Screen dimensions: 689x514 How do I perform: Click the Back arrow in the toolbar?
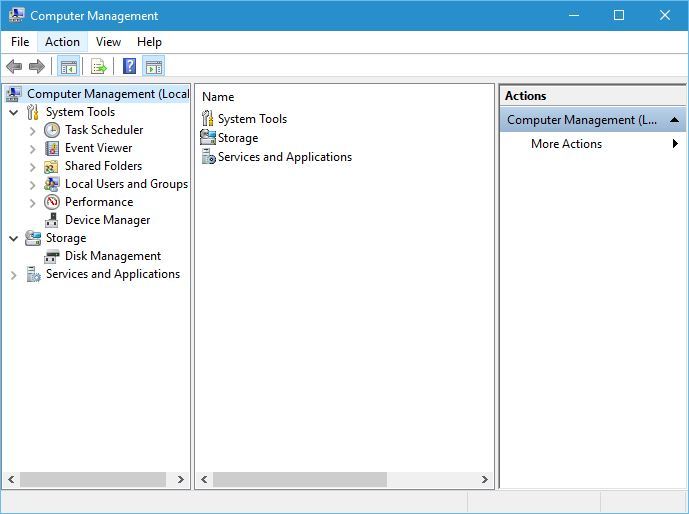(x=14, y=67)
